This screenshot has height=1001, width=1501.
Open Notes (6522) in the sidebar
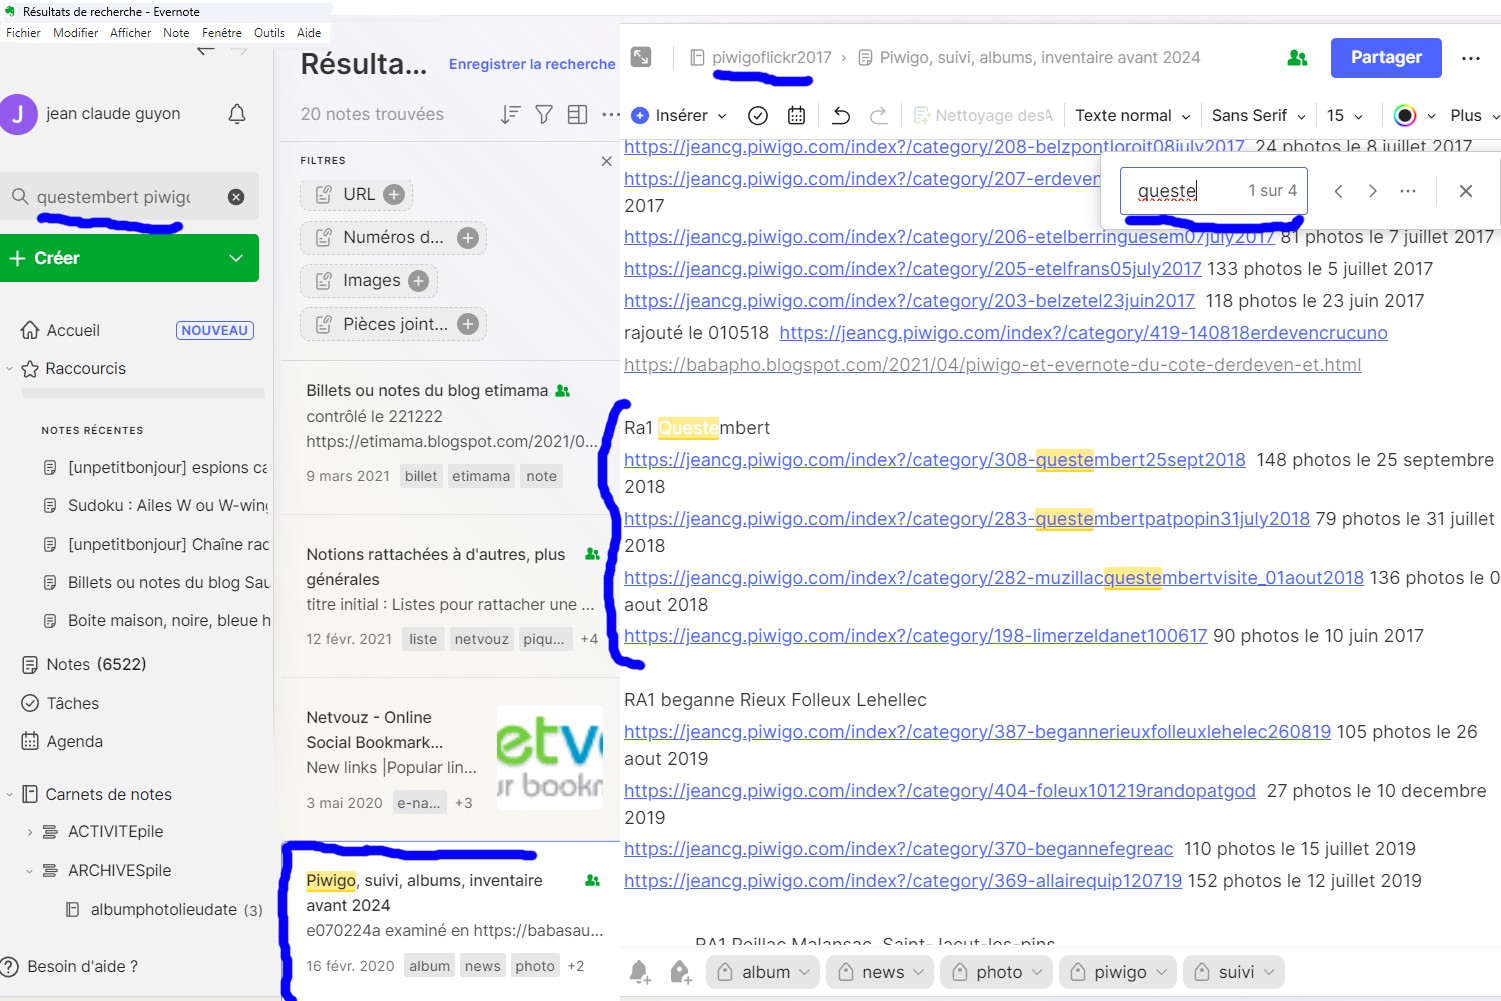tap(96, 664)
